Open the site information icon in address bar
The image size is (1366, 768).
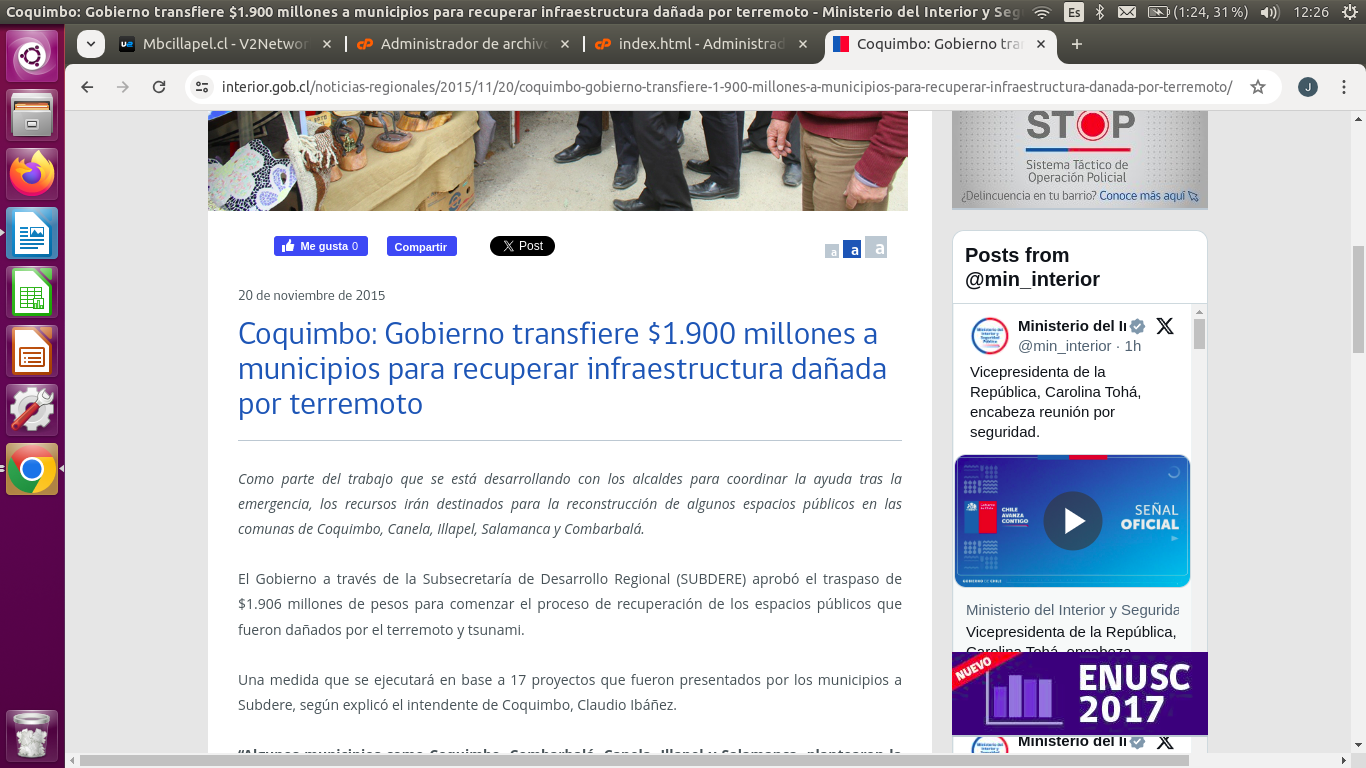tap(202, 87)
